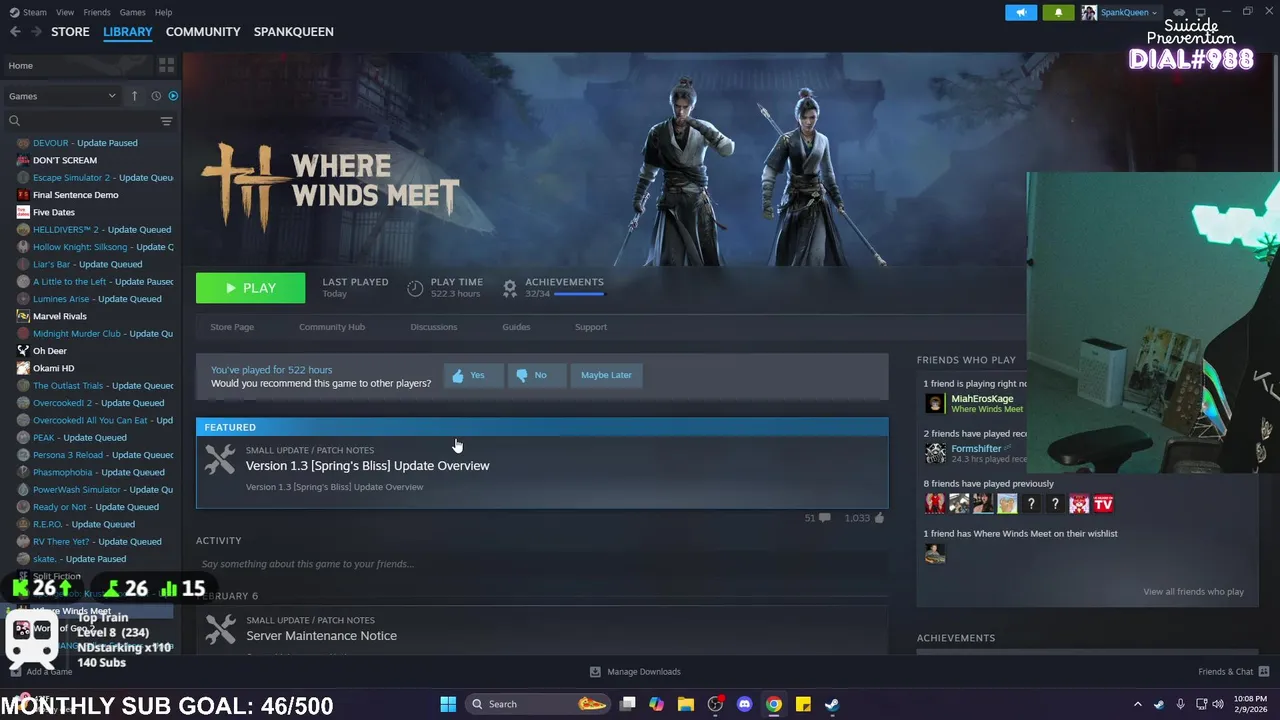The image size is (1280, 720).
Task: Click the play time clock icon
Action: point(415,288)
